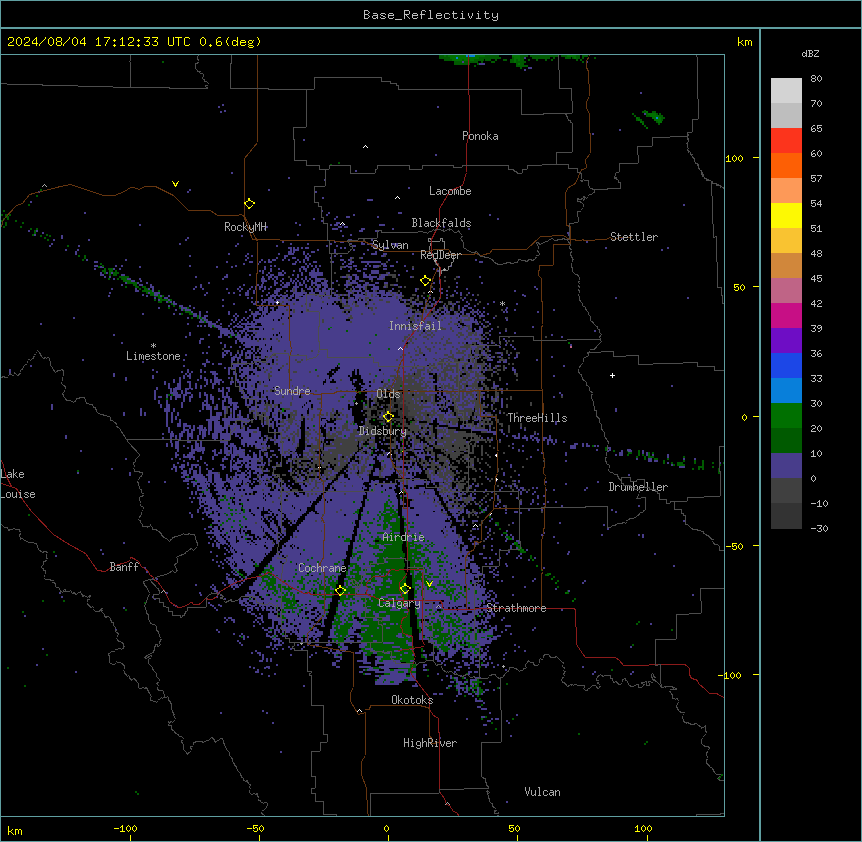Click the km unit label at the bottom-left axis
862x842 pixels.
tap(15, 830)
